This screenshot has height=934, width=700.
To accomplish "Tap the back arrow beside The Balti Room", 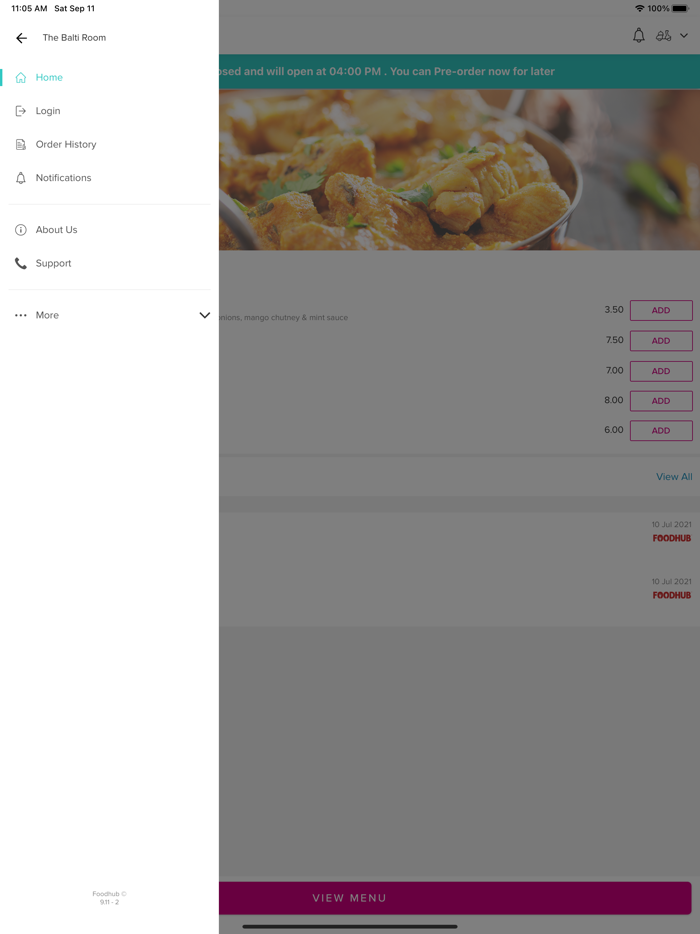I will (x=21, y=38).
